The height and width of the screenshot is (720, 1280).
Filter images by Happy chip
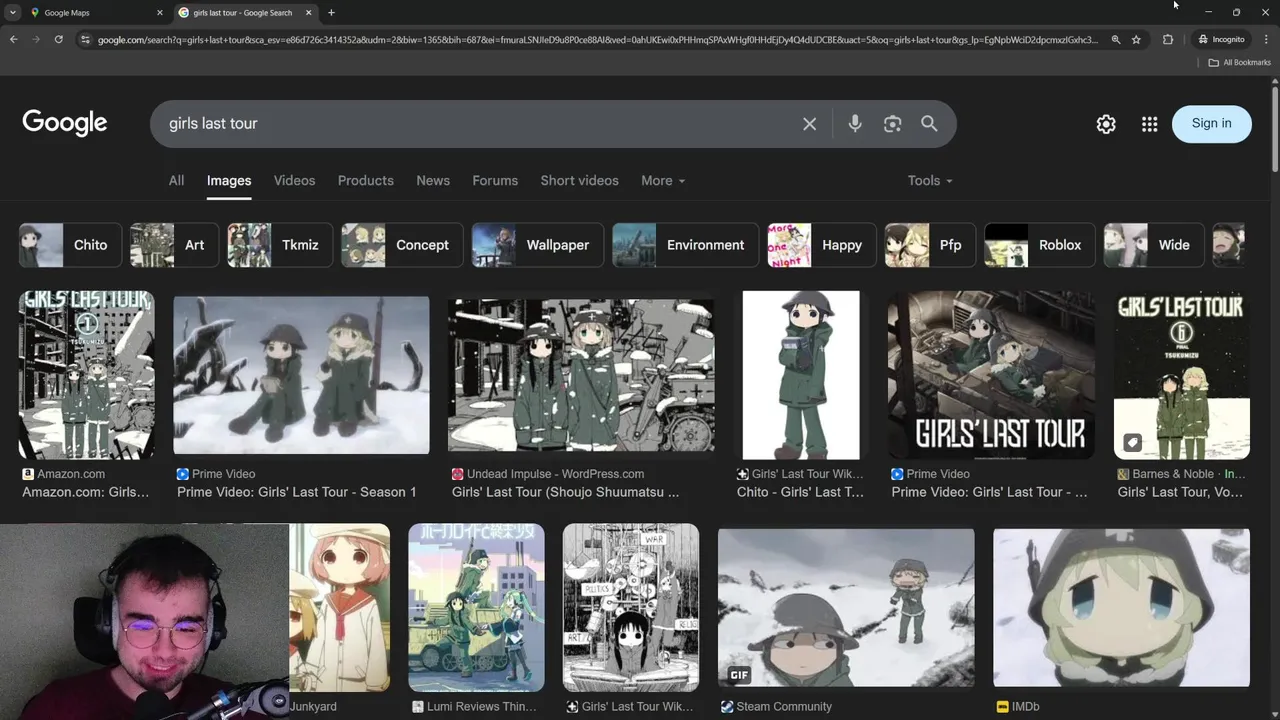coord(821,245)
